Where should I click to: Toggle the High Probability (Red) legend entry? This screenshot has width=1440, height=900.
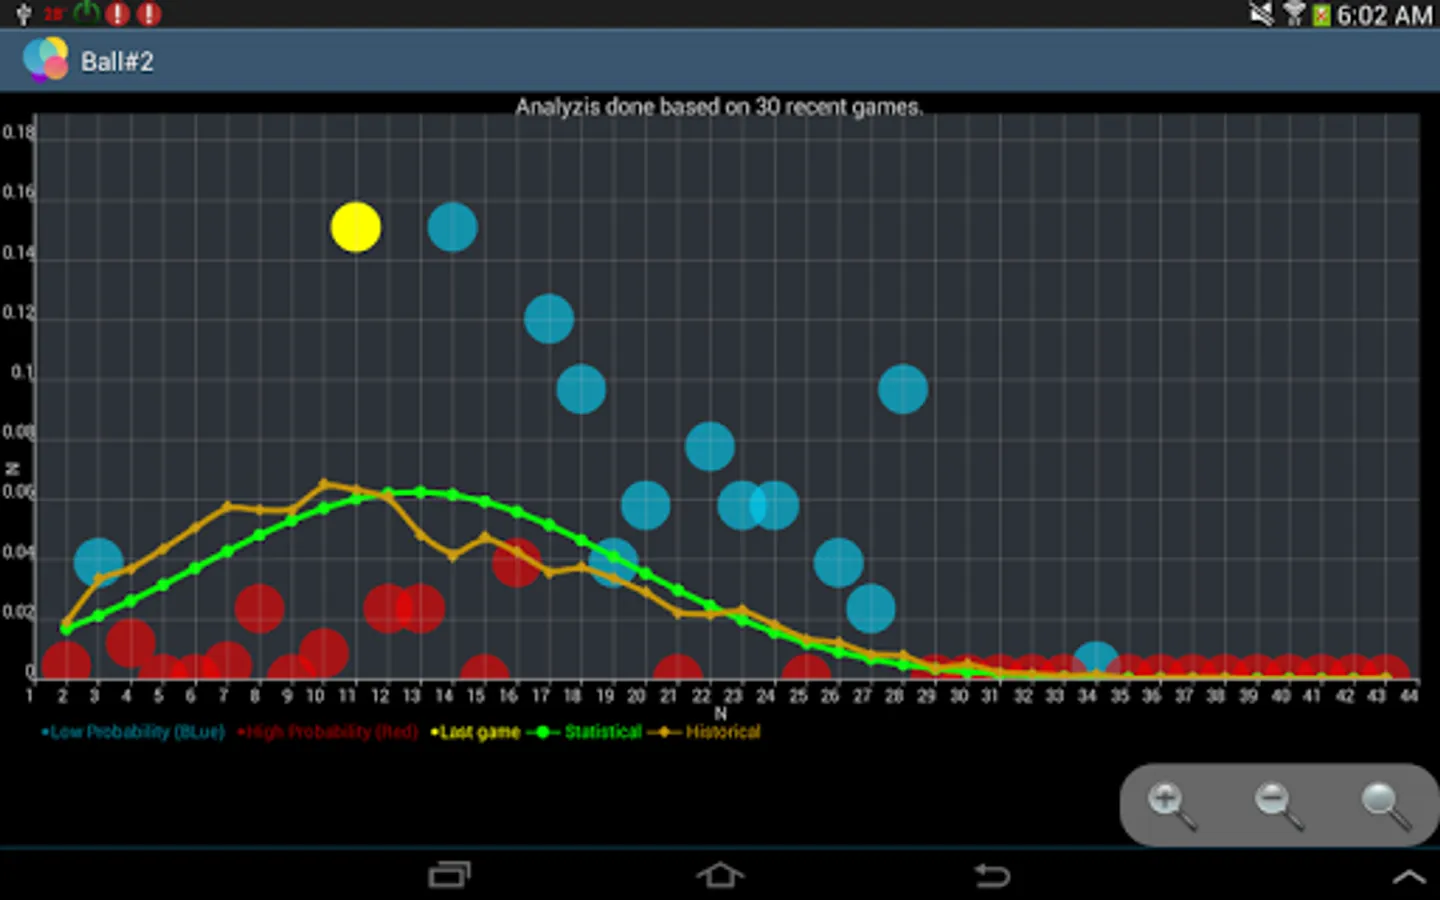pyautogui.click(x=330, y=732)
